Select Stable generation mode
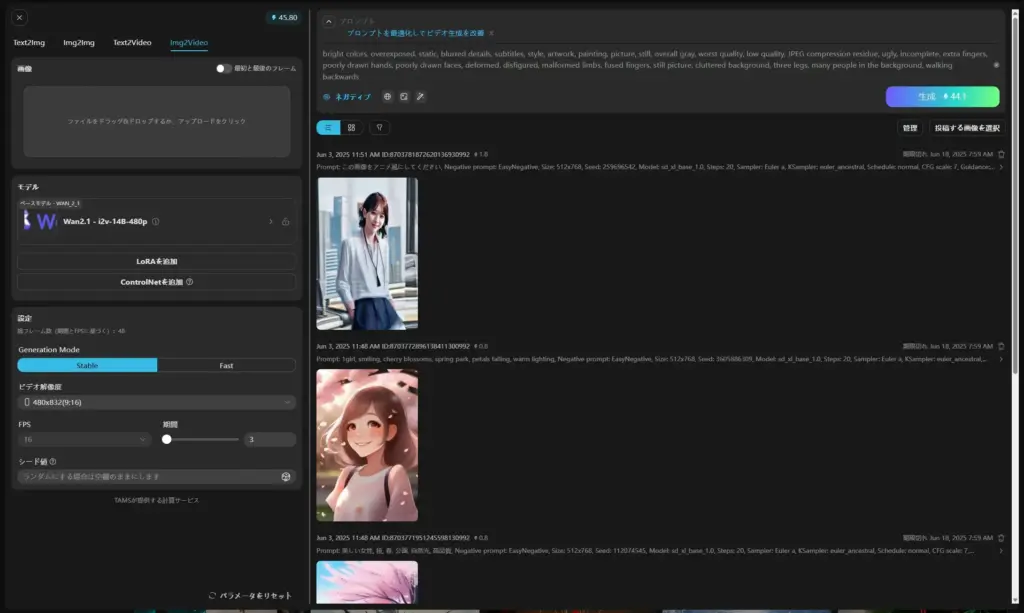 87,365
